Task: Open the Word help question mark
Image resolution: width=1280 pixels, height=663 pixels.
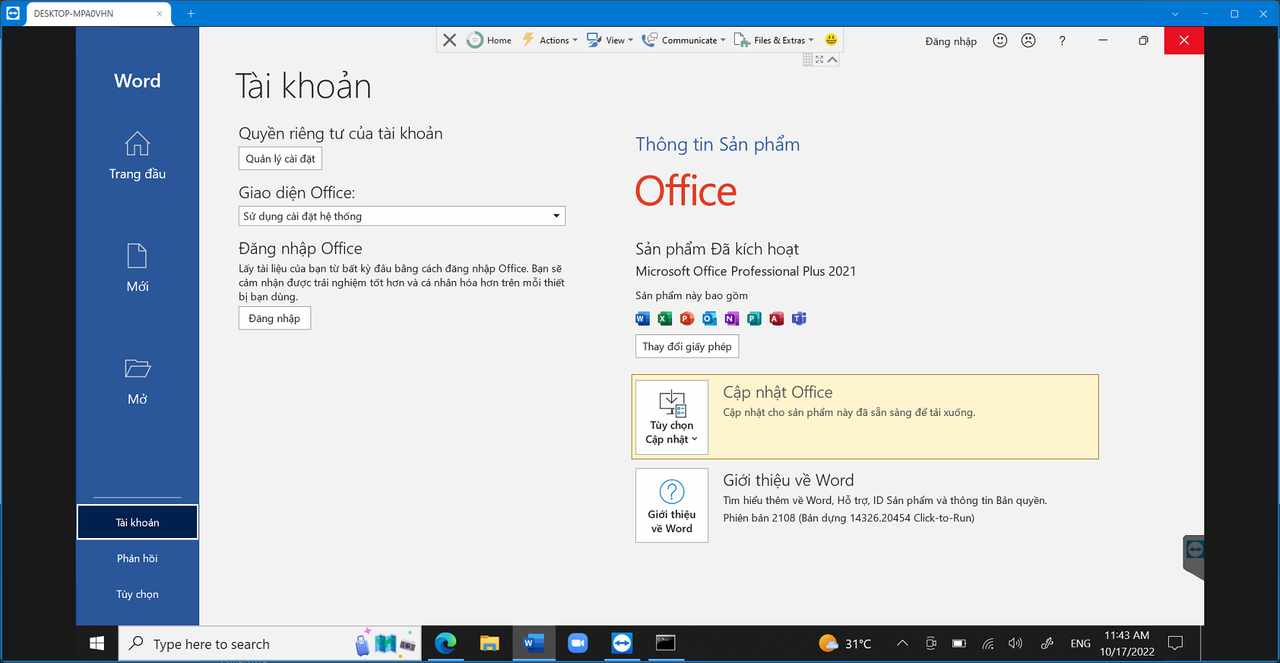Action: click(x=1062, y=41)
